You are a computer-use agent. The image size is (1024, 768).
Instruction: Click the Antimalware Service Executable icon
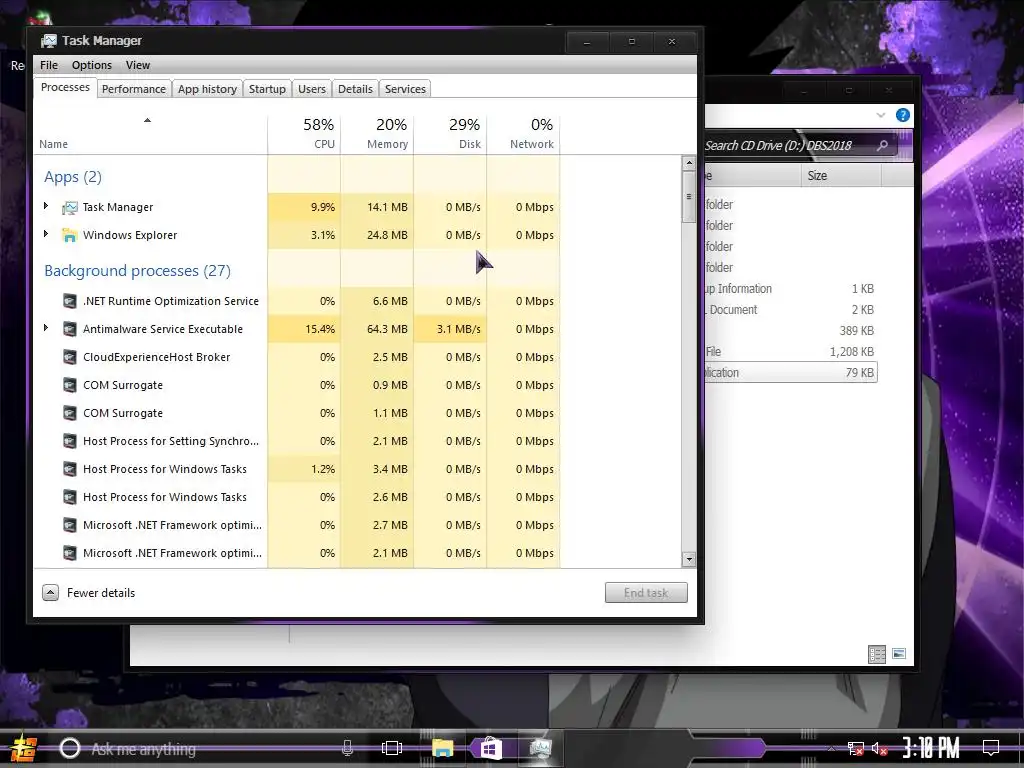69,329
